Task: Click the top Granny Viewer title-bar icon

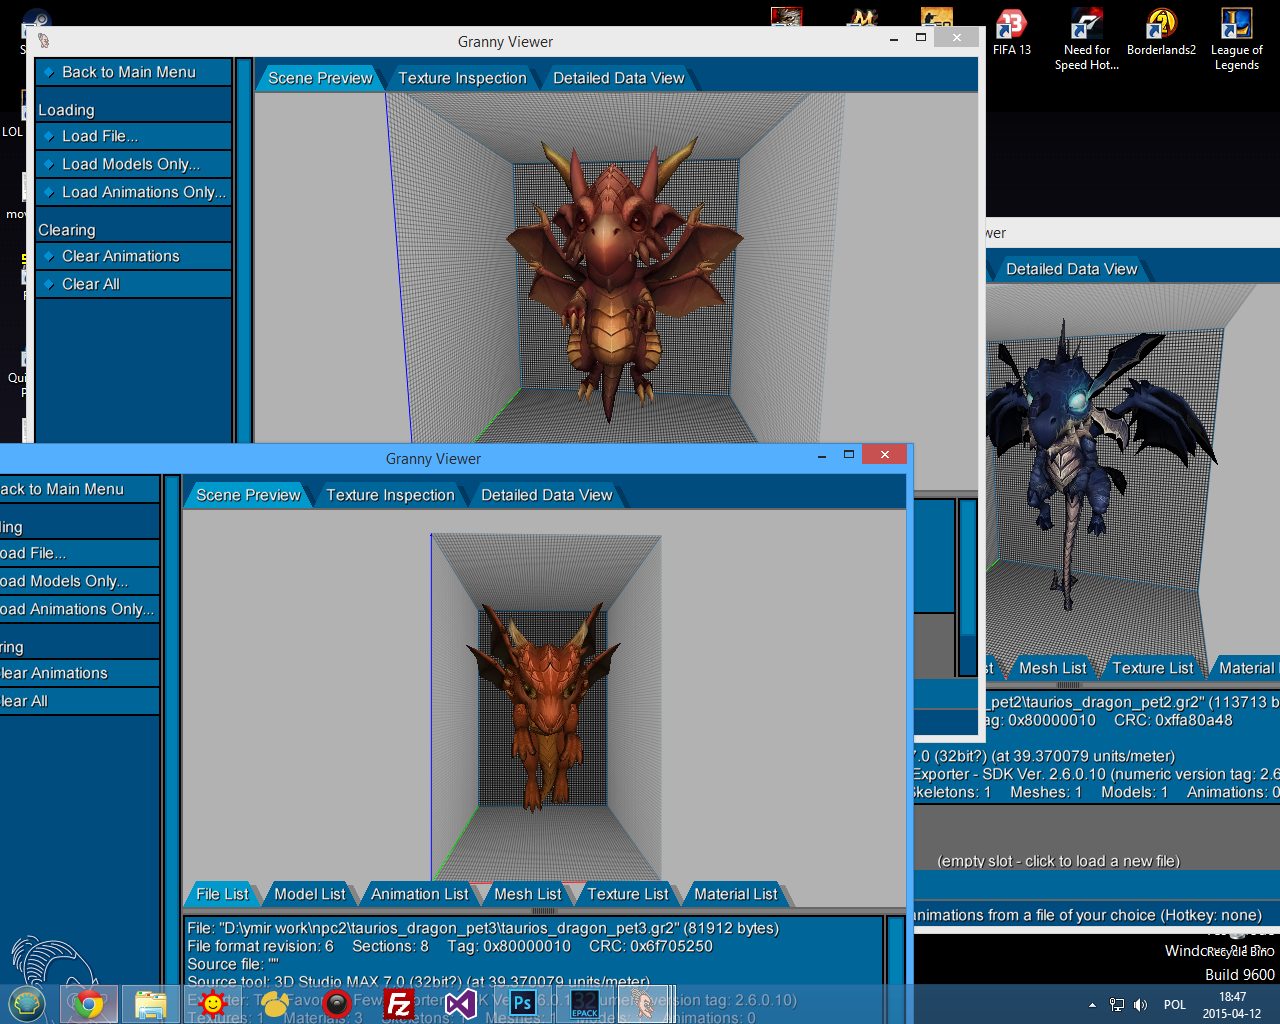Action: [44, 41]
